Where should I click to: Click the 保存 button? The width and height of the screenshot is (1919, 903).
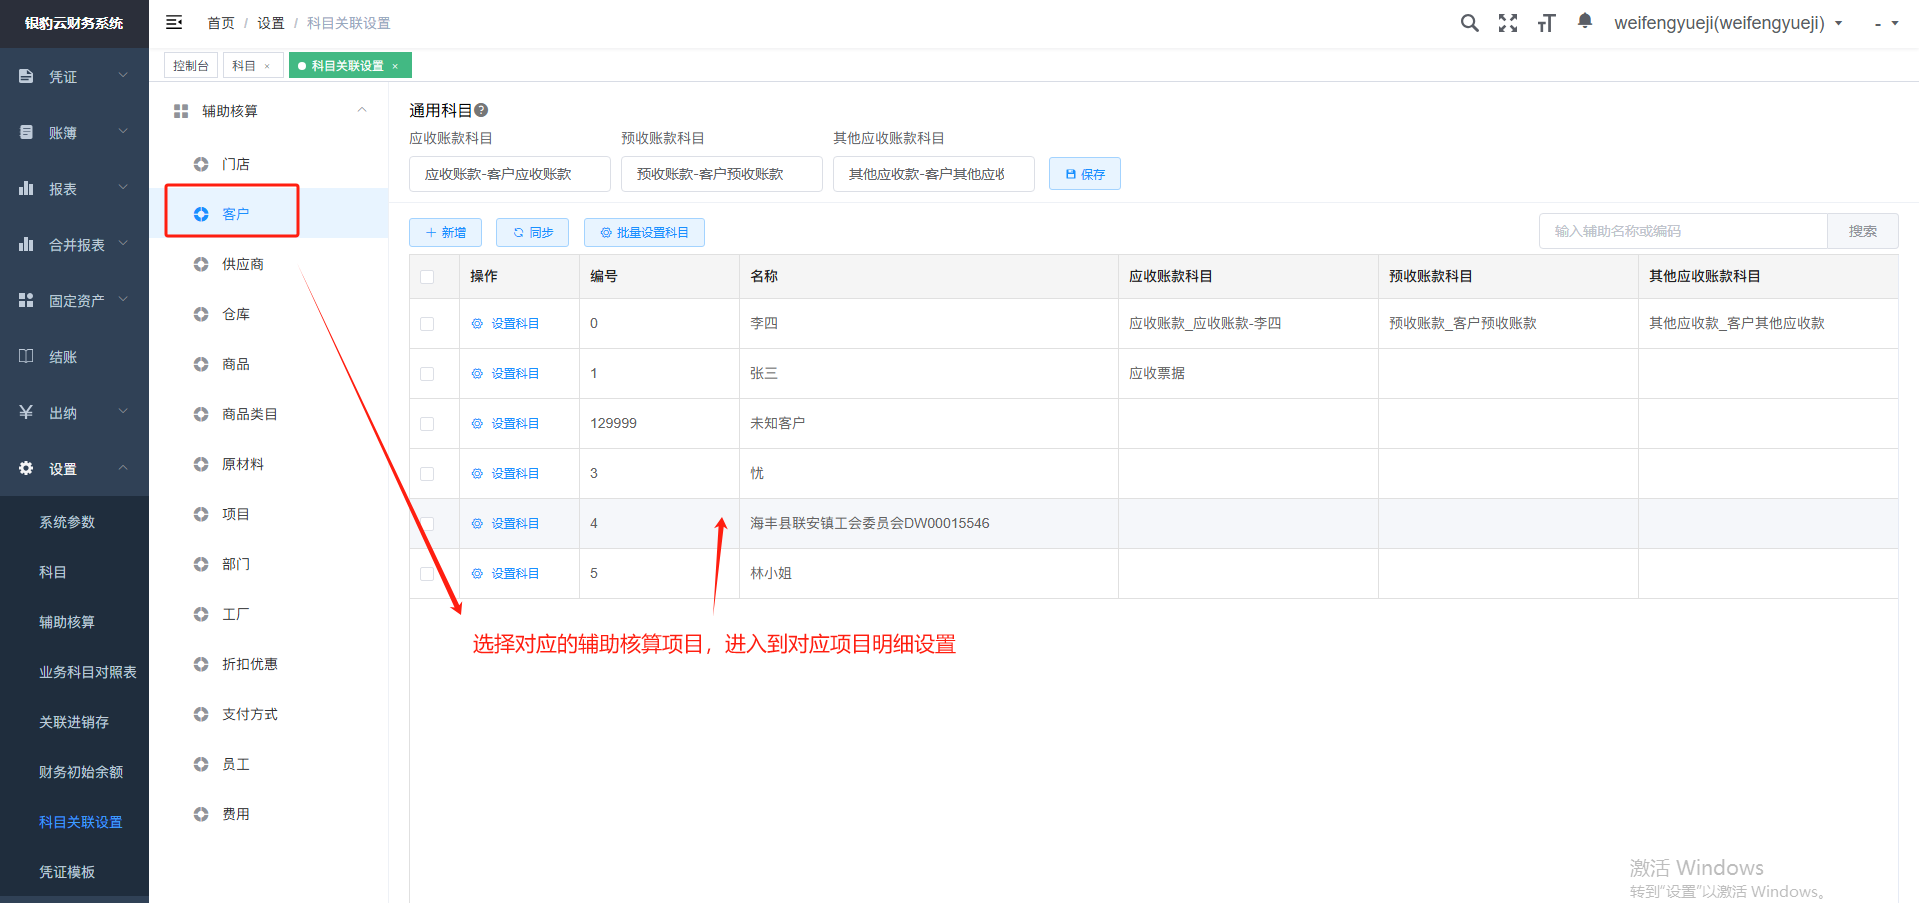point(1085,174)
